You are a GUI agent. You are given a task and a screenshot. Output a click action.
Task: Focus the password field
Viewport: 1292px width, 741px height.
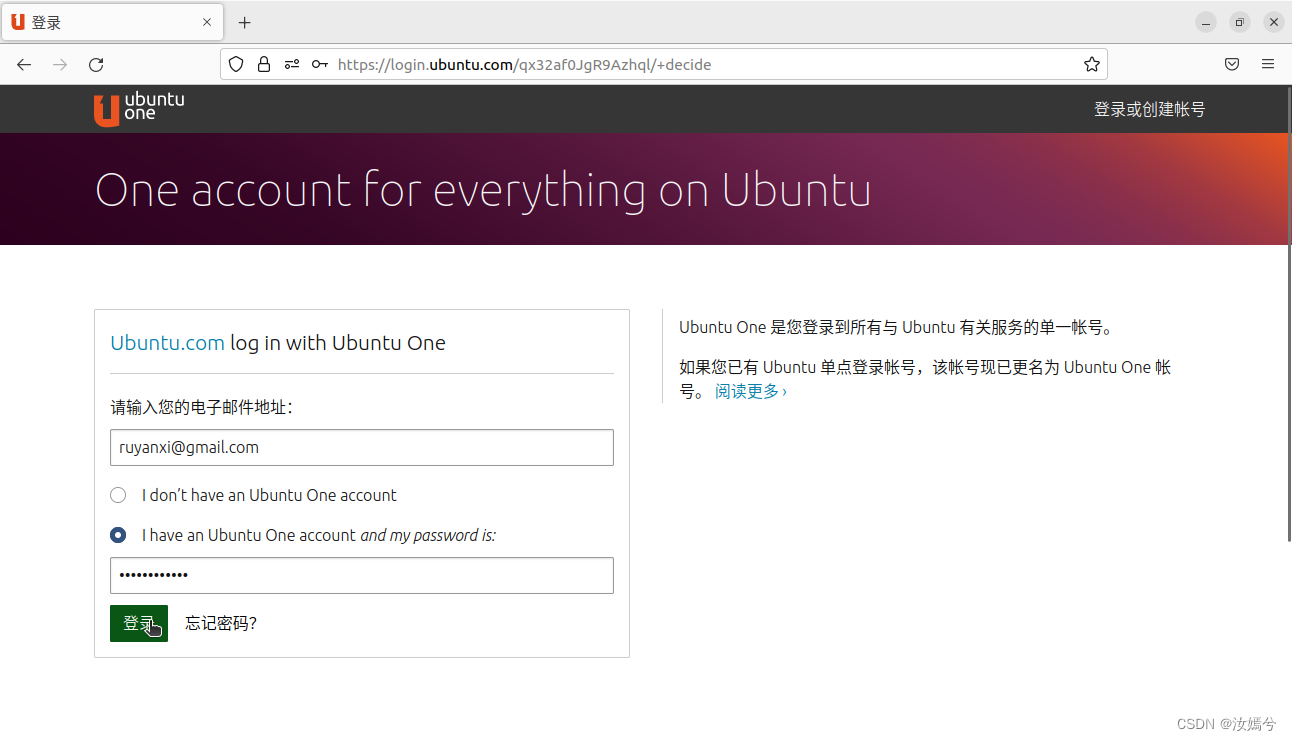(x=362, y=575)
